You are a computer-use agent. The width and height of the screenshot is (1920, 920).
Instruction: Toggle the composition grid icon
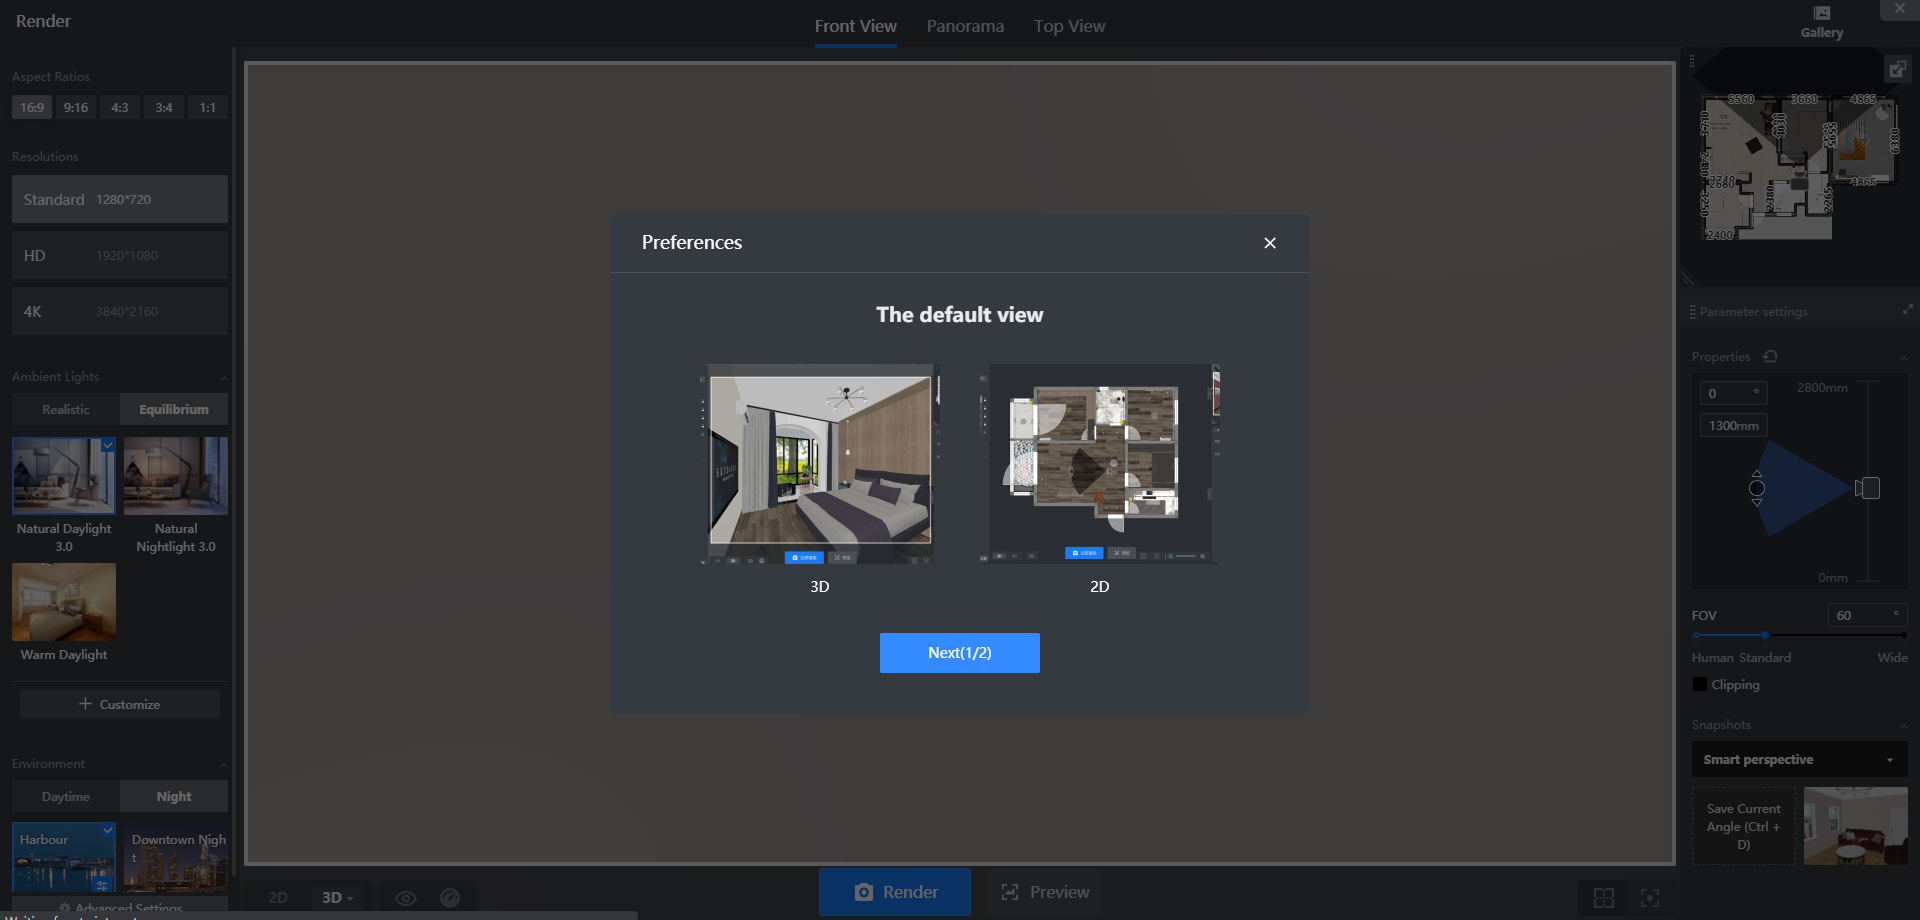(x=1604, y=898)
